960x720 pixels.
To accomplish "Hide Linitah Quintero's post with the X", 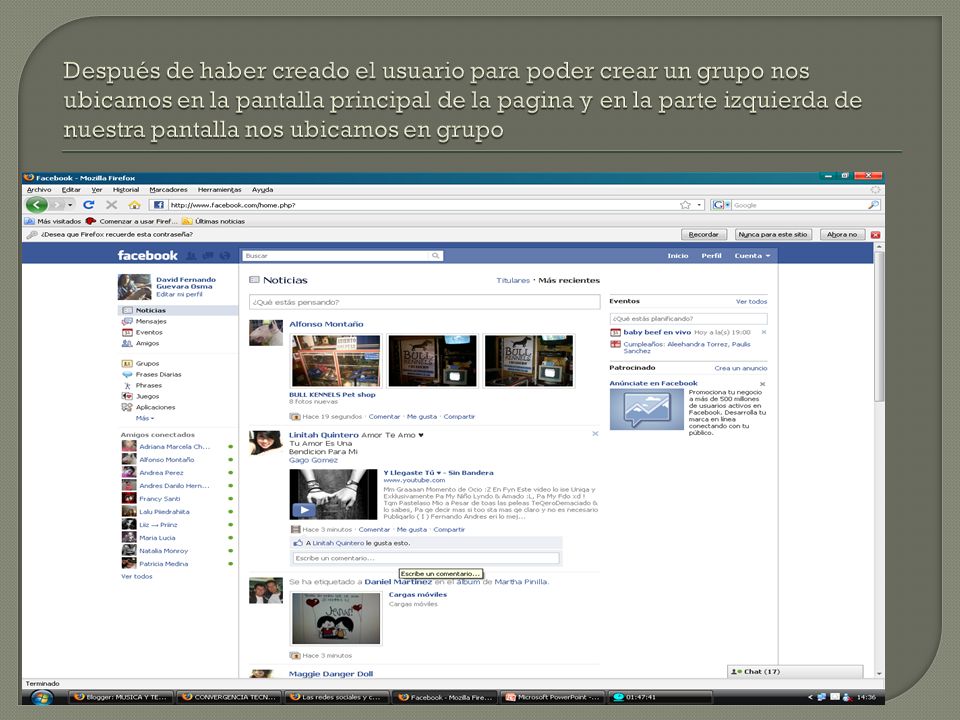I will click(x=595, y=433).
